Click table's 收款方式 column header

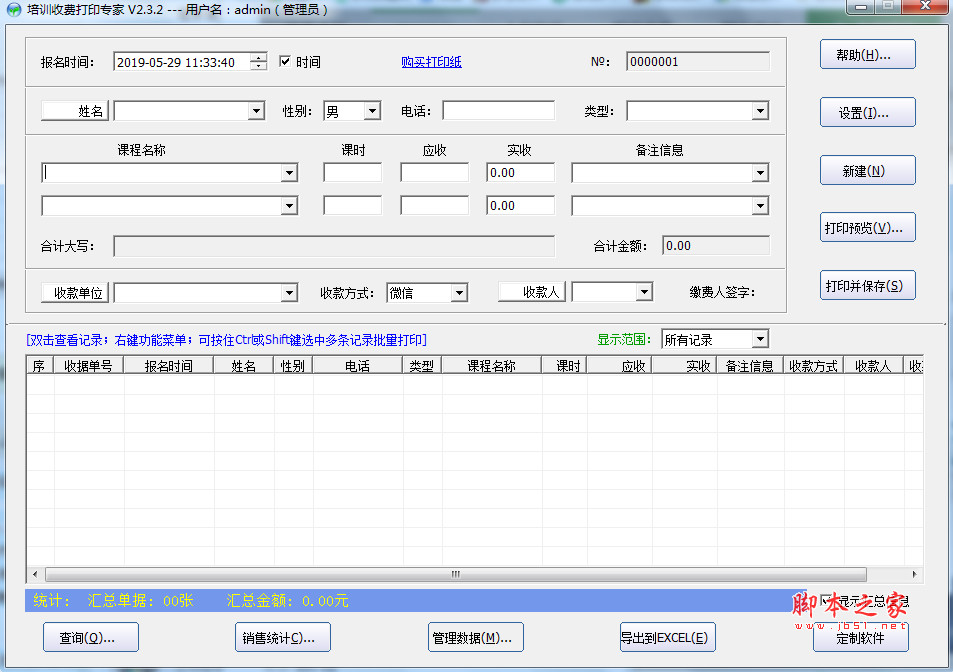tap(813, 366)
